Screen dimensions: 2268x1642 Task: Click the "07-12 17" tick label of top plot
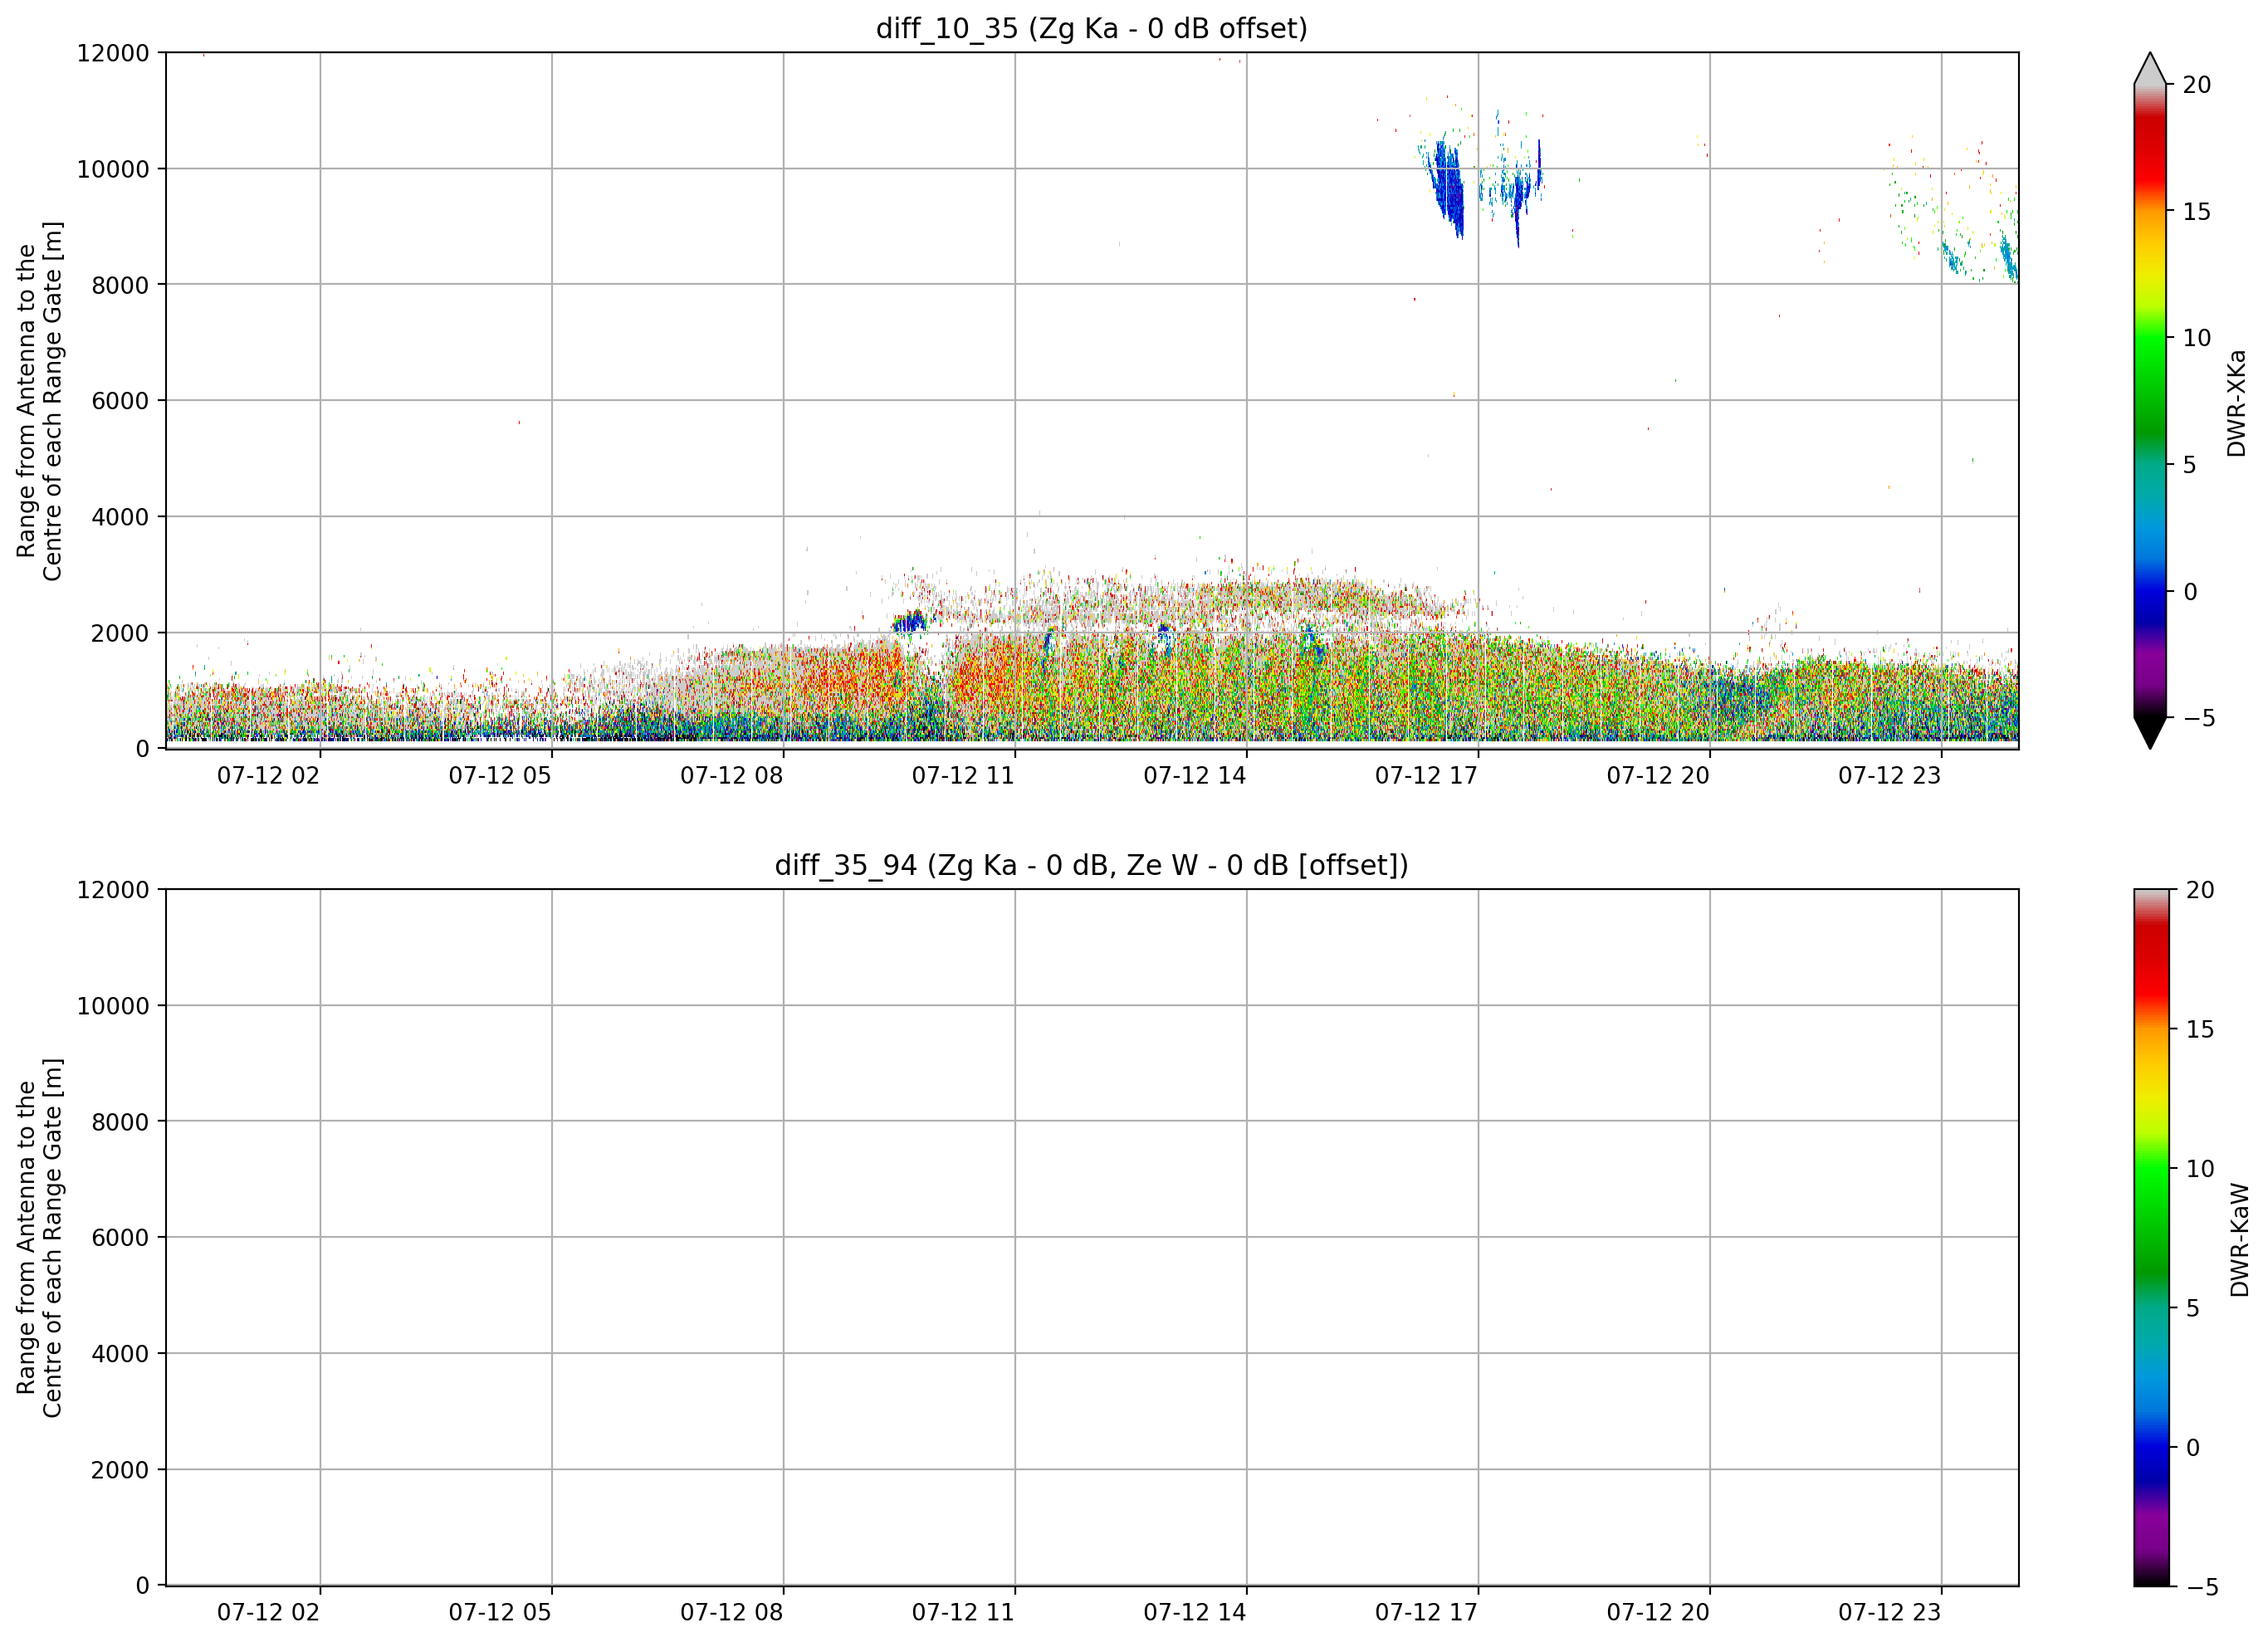(x=1426, y=776)
